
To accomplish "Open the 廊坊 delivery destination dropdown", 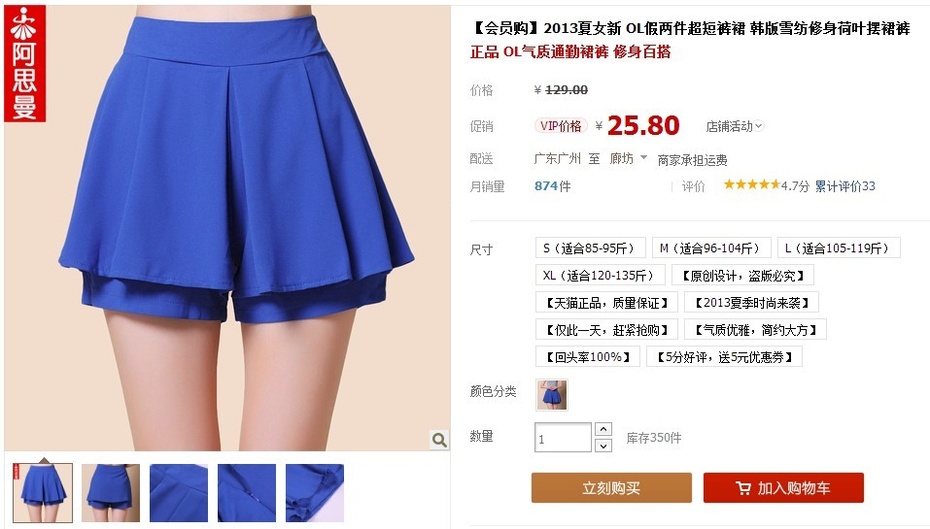I will 628,158.
